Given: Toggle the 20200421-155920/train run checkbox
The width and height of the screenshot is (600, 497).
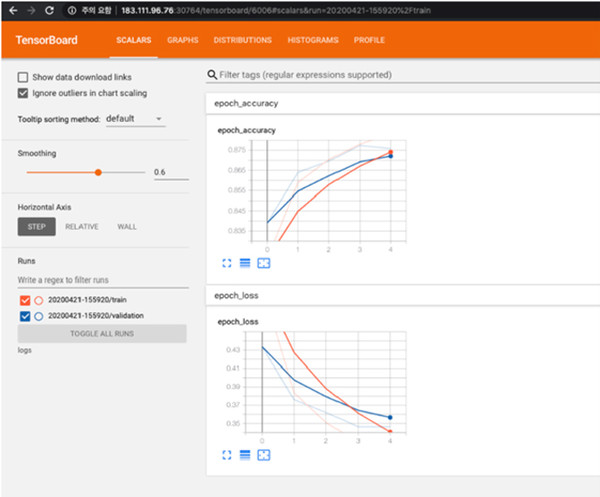Looking at the screenshot, I should (x=25, y=299).
